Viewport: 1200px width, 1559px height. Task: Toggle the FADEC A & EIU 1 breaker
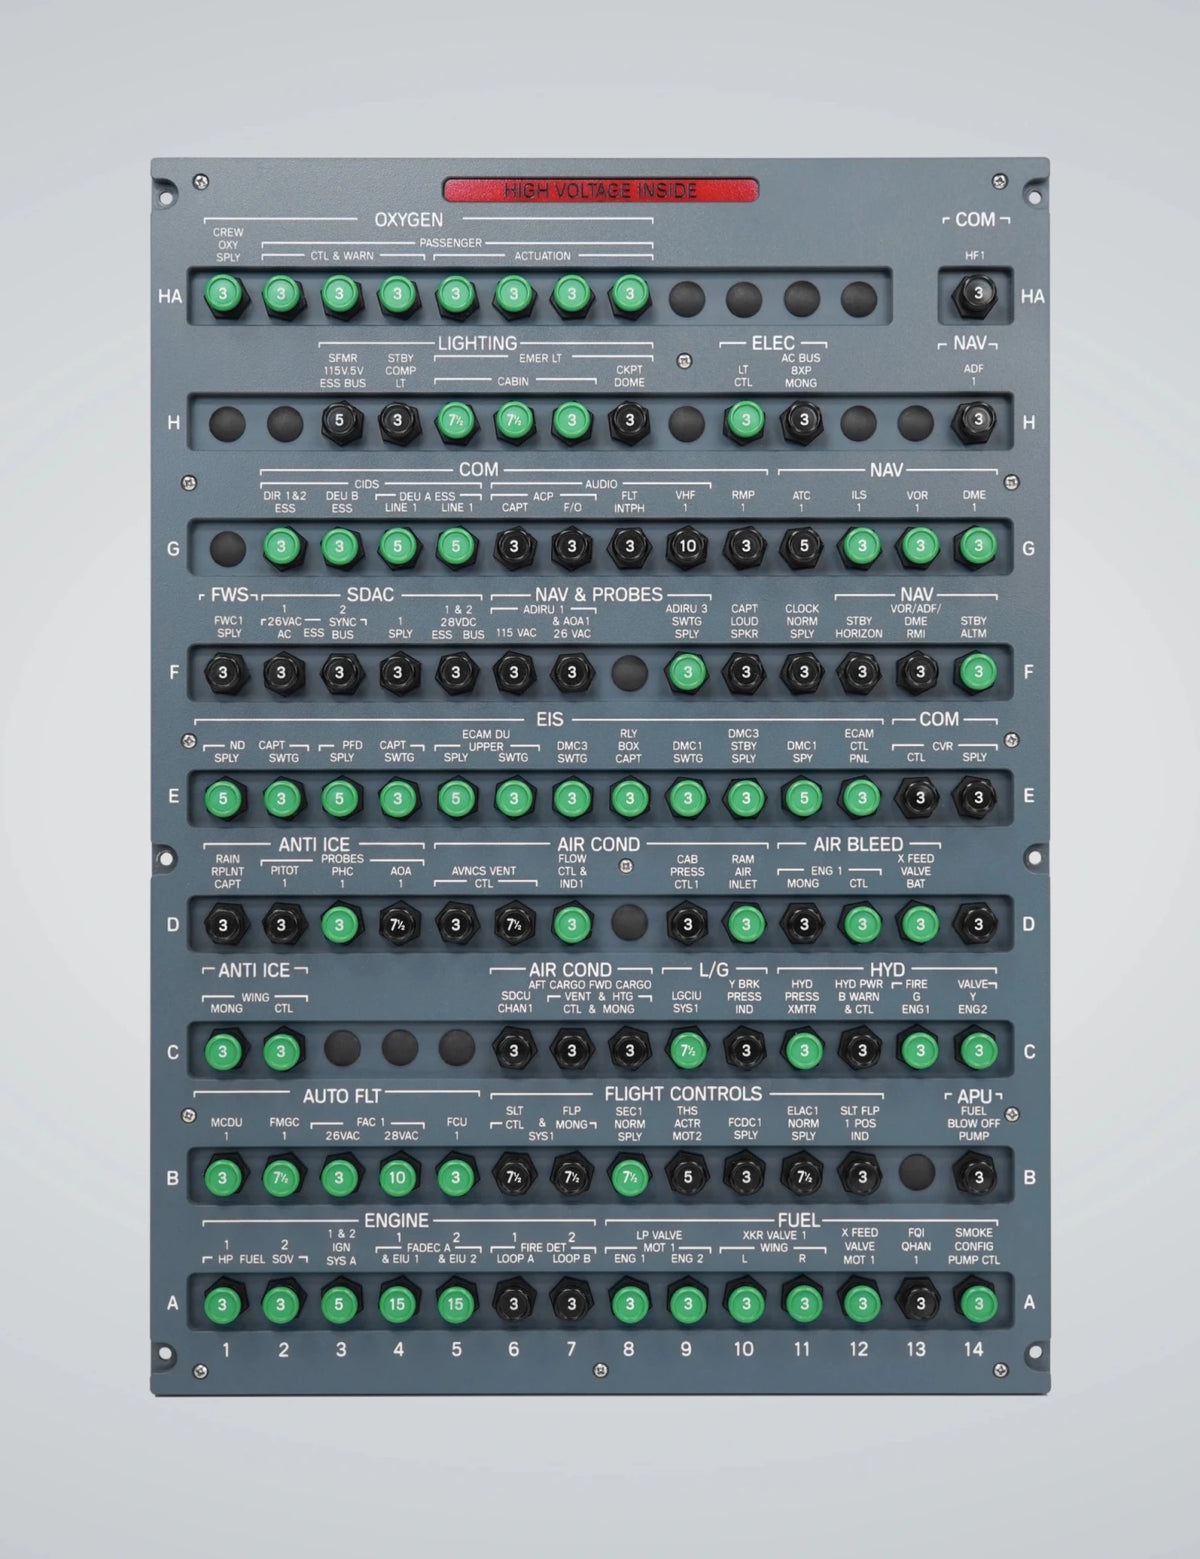point(397,1303)
